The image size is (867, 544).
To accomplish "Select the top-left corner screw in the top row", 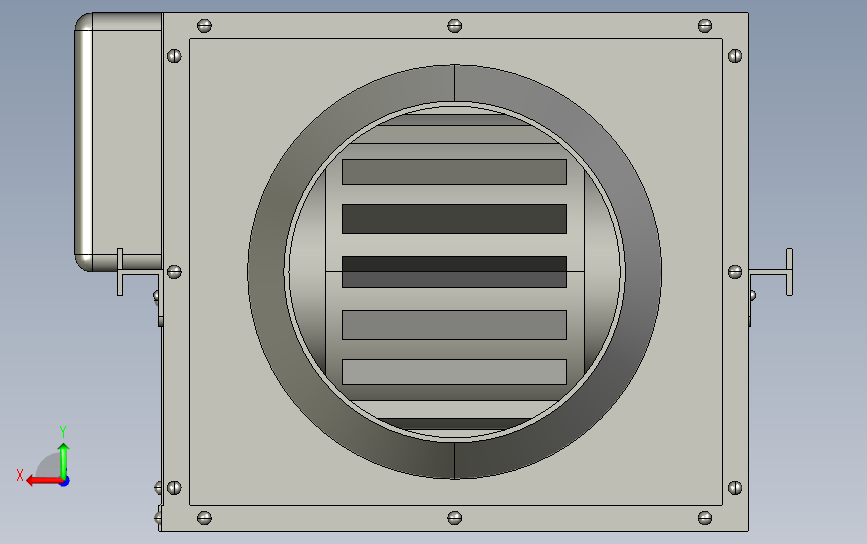I will pos(205,26).
